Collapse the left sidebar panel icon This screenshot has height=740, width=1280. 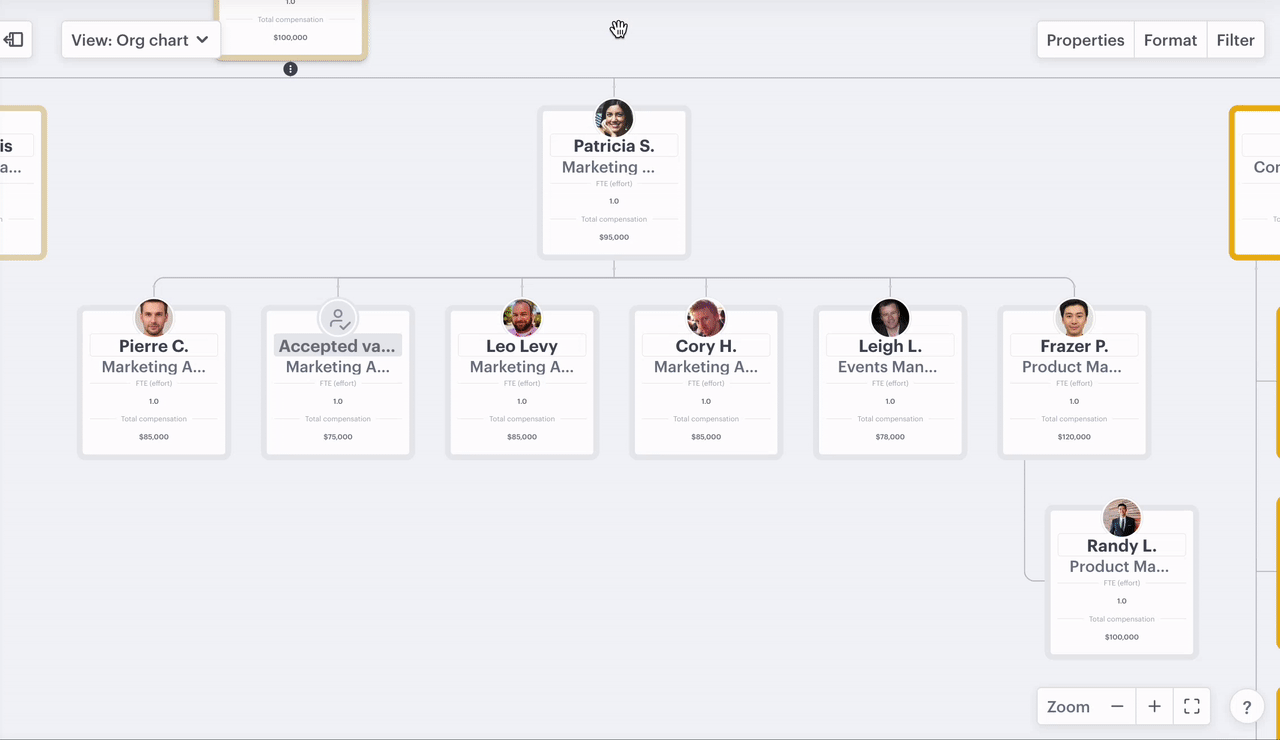[x=14, y=40]
